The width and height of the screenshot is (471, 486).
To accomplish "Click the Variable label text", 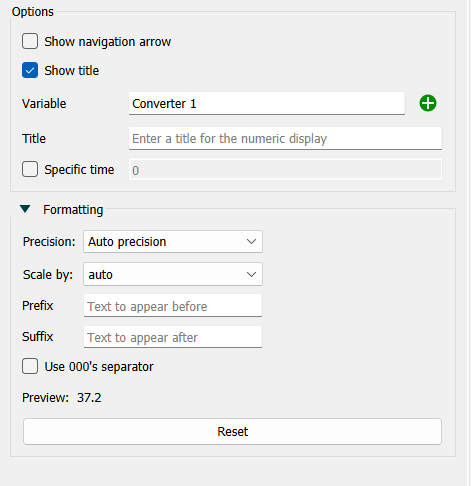I will point(44,104).
